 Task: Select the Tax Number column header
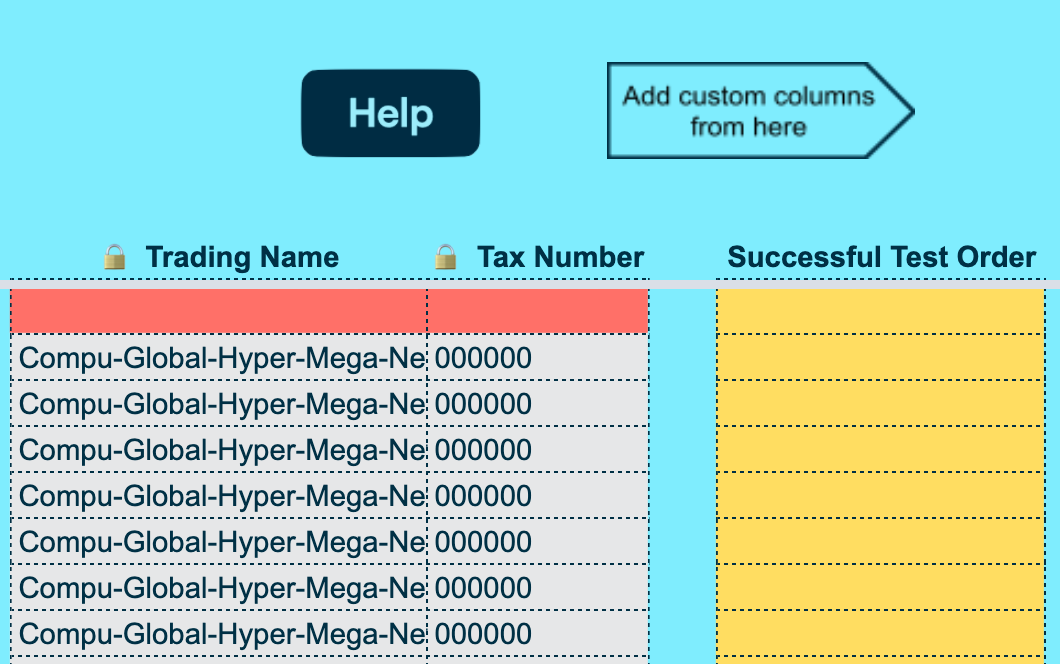point(560,257)
